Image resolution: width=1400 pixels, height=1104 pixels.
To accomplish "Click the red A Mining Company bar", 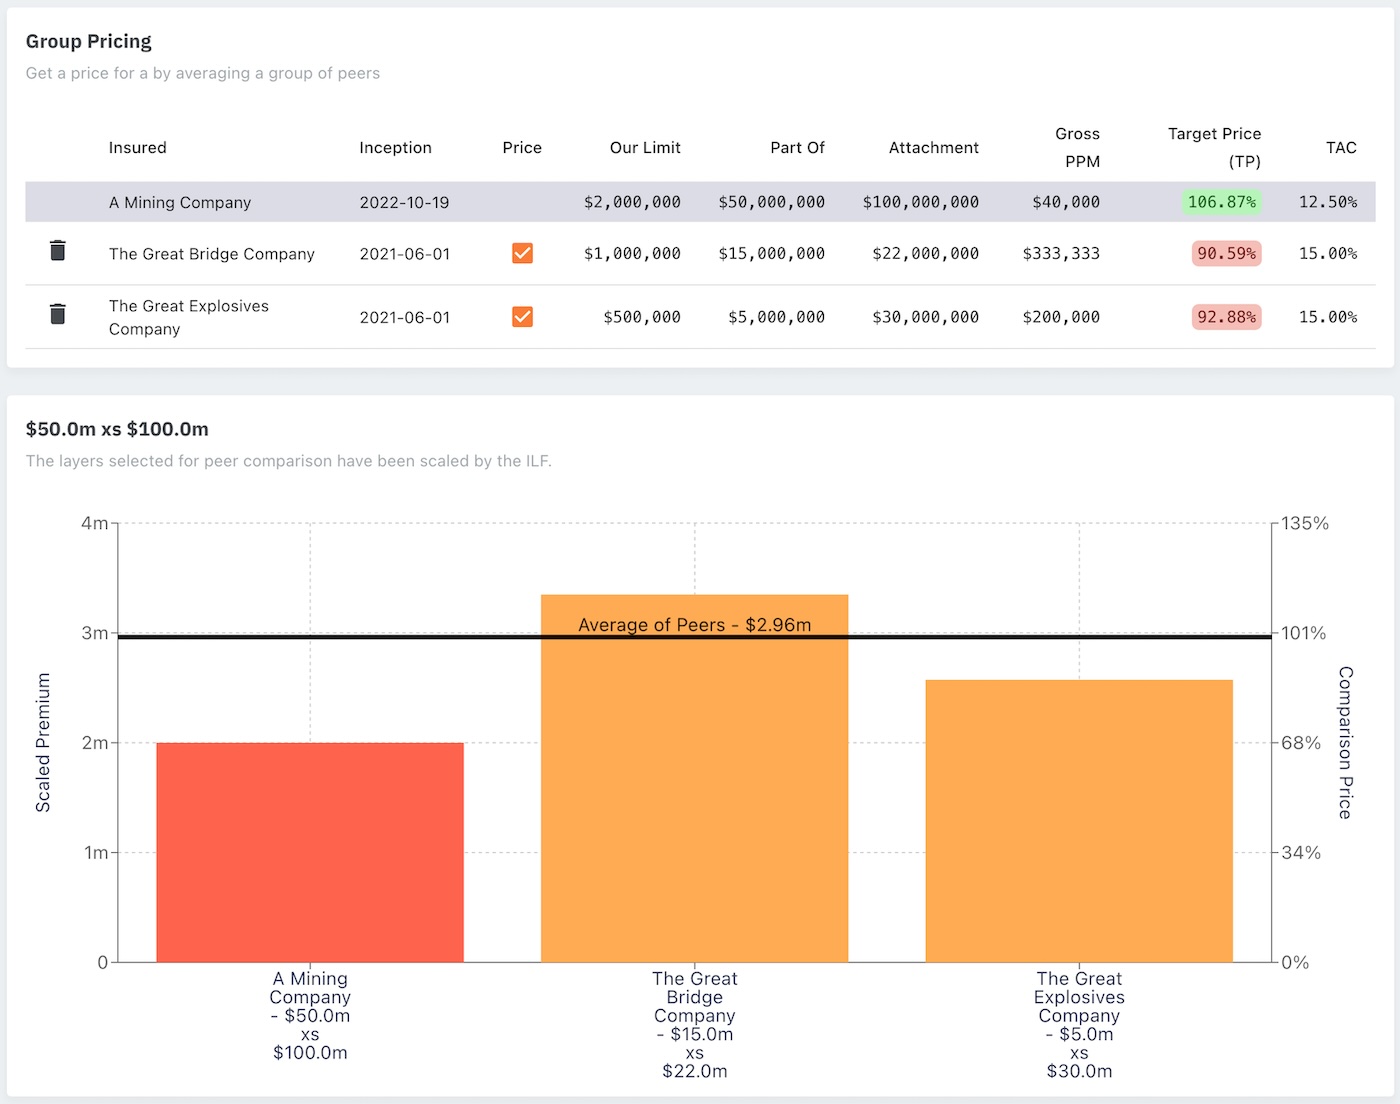I will tap(310, 852).
